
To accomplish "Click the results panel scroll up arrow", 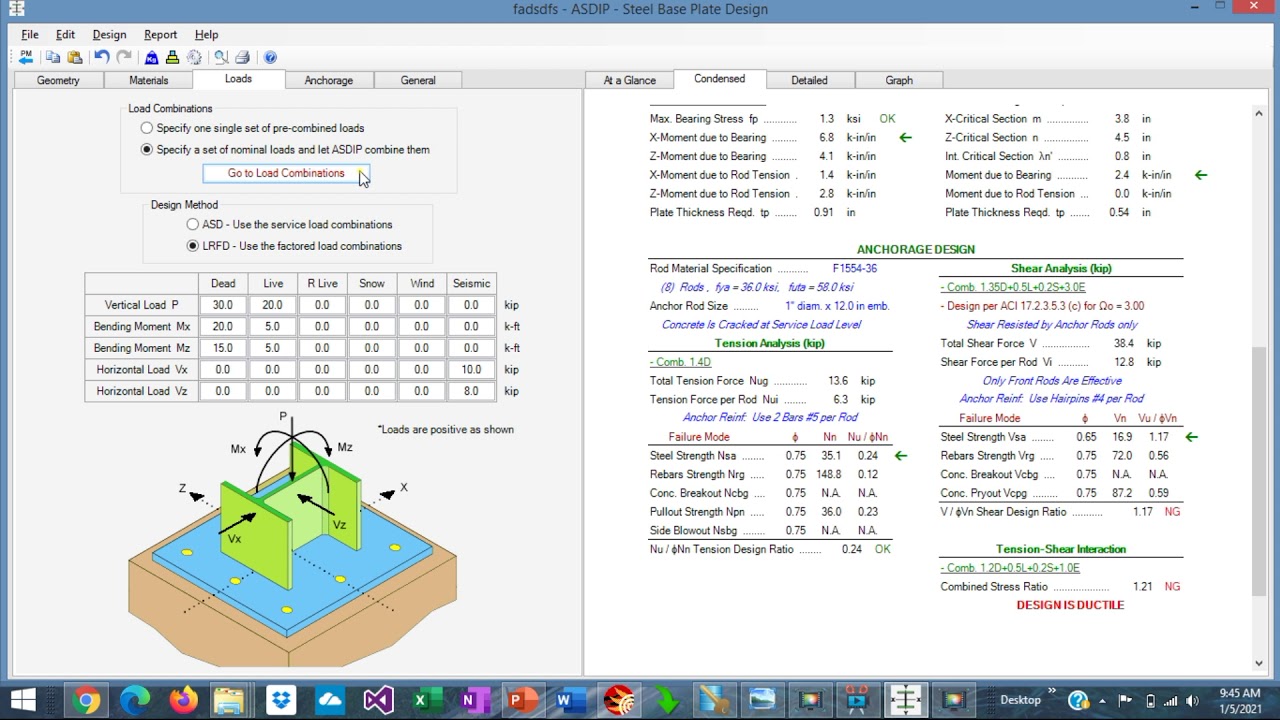I will [x=1260, y=113].
